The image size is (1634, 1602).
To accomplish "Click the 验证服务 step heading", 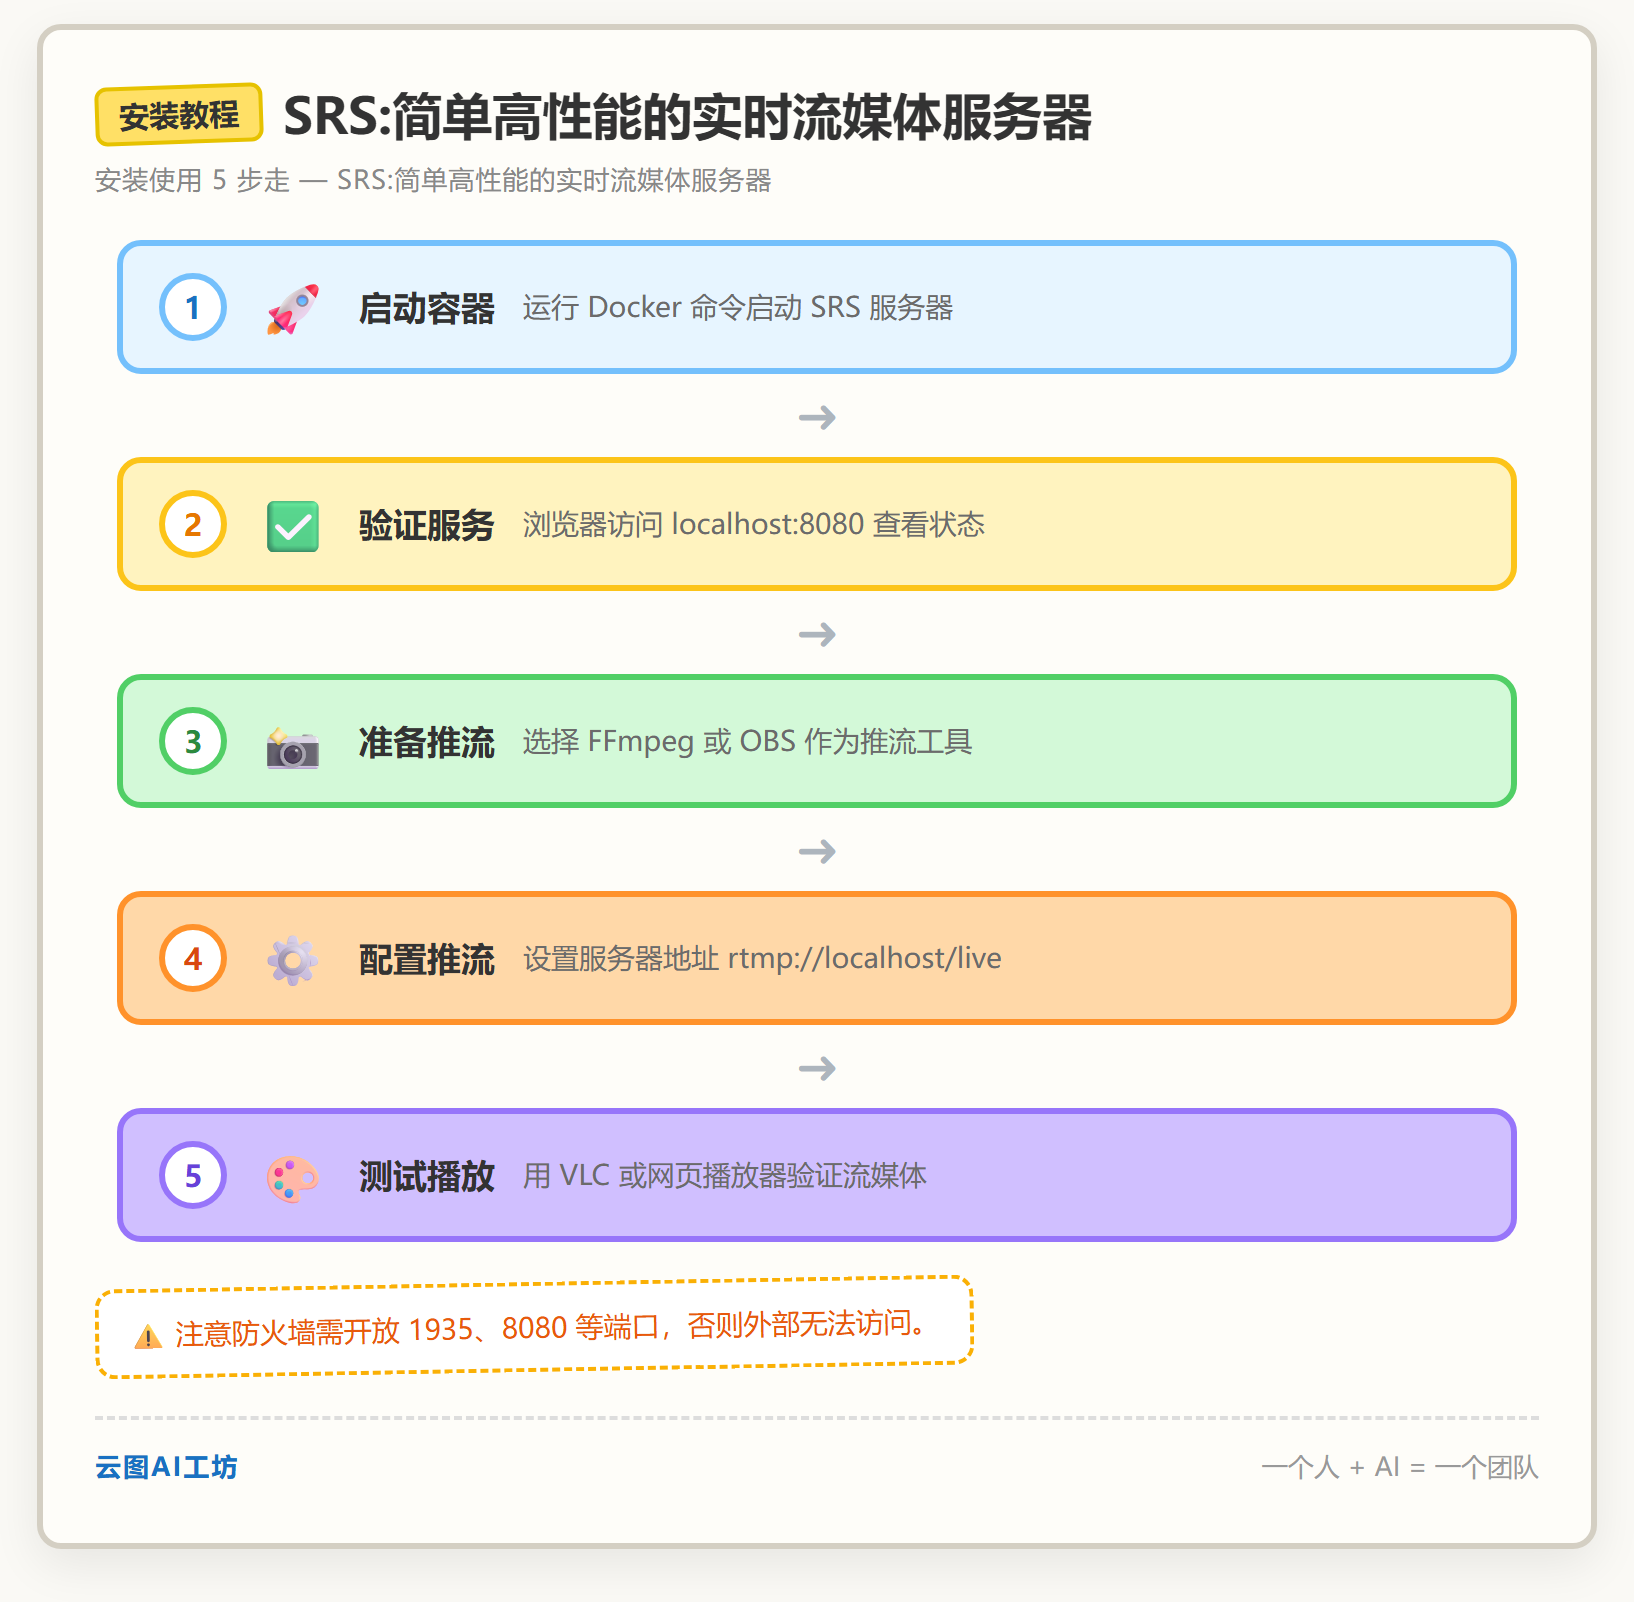I will click(427, 525).
